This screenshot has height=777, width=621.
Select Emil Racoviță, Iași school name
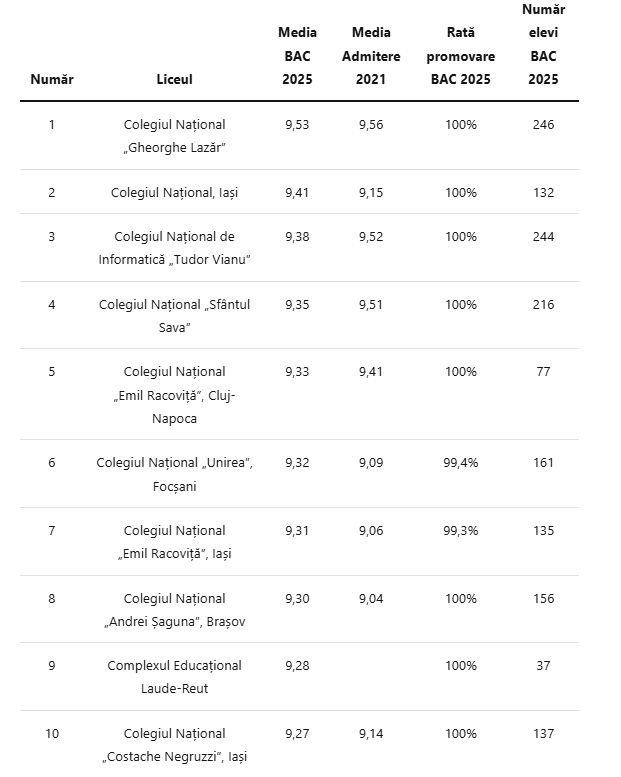[174, 542]
